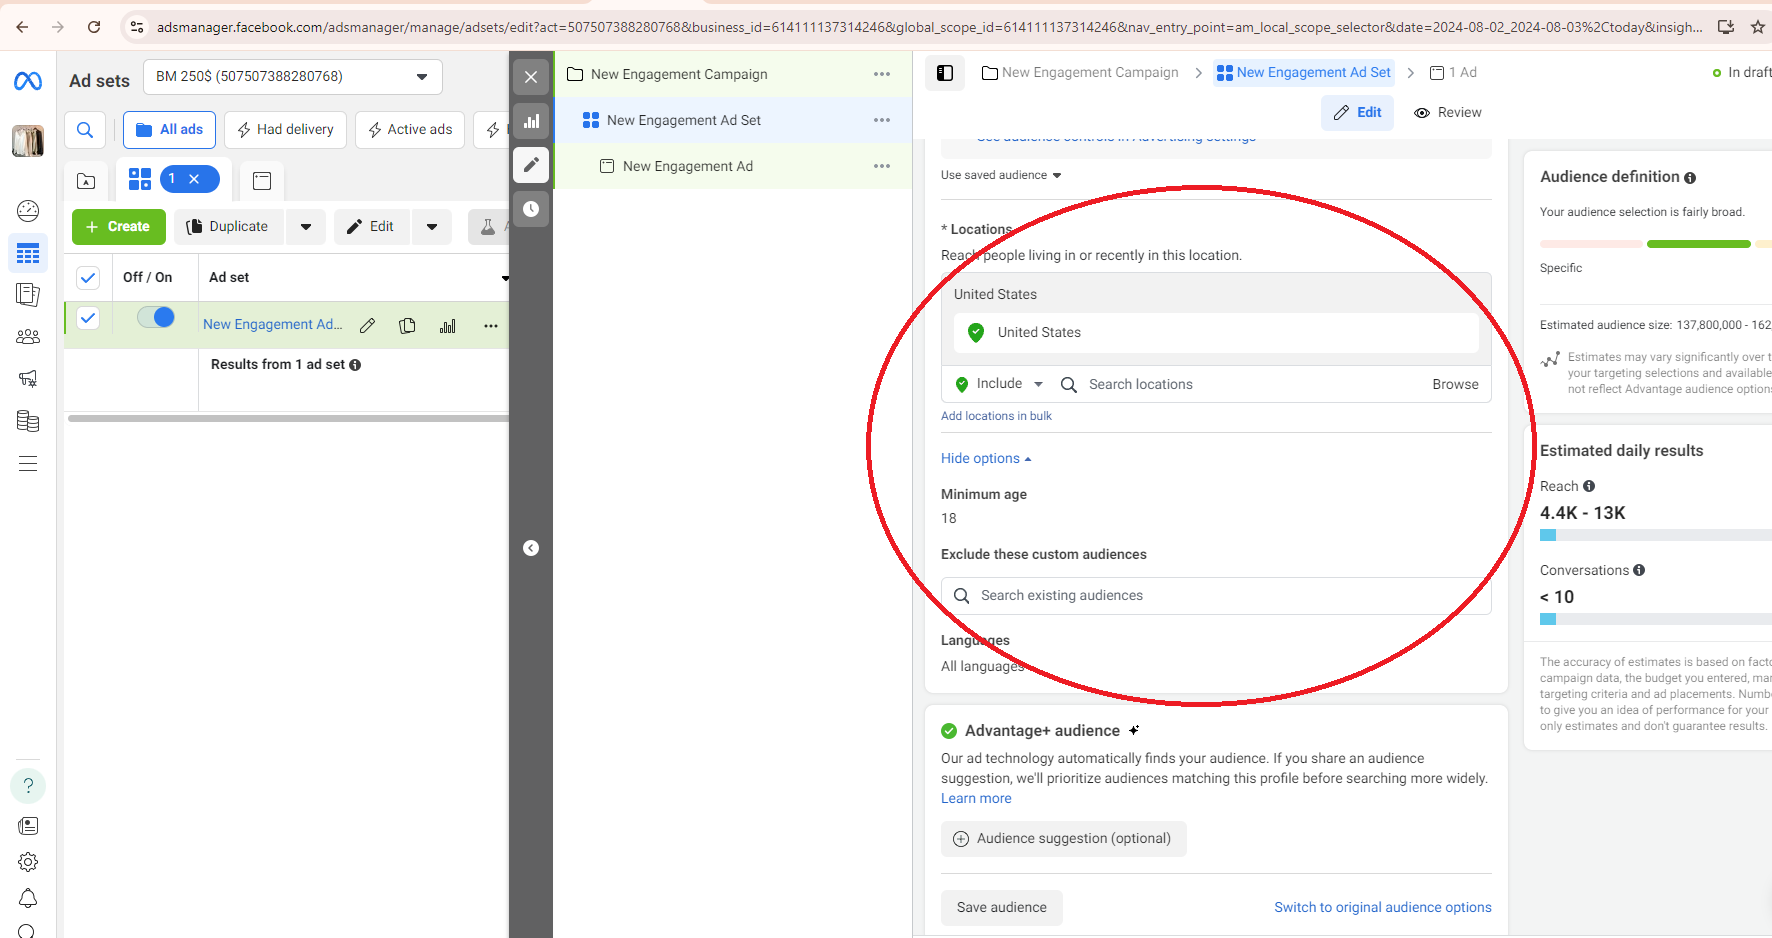Open Advertising settings megaphone icon

point(28,379)
